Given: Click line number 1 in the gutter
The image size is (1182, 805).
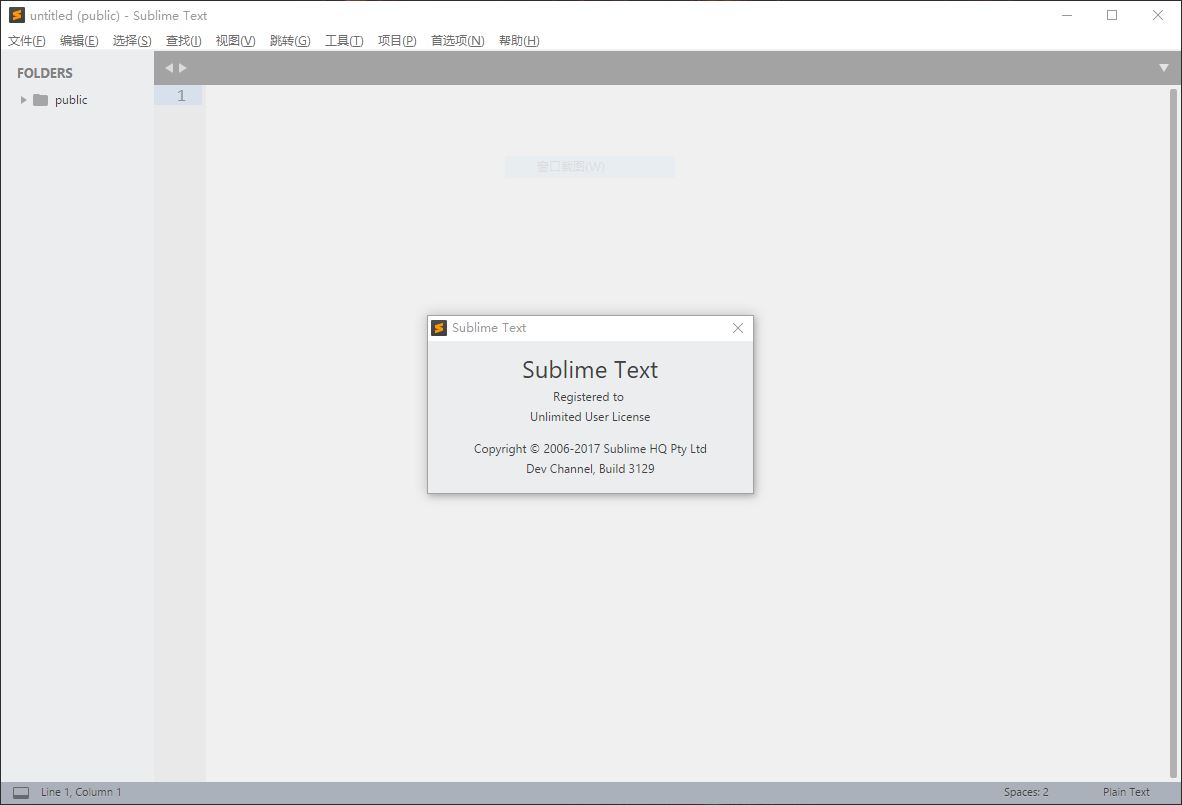Looking at the screenshot, I should pos(181,96).
